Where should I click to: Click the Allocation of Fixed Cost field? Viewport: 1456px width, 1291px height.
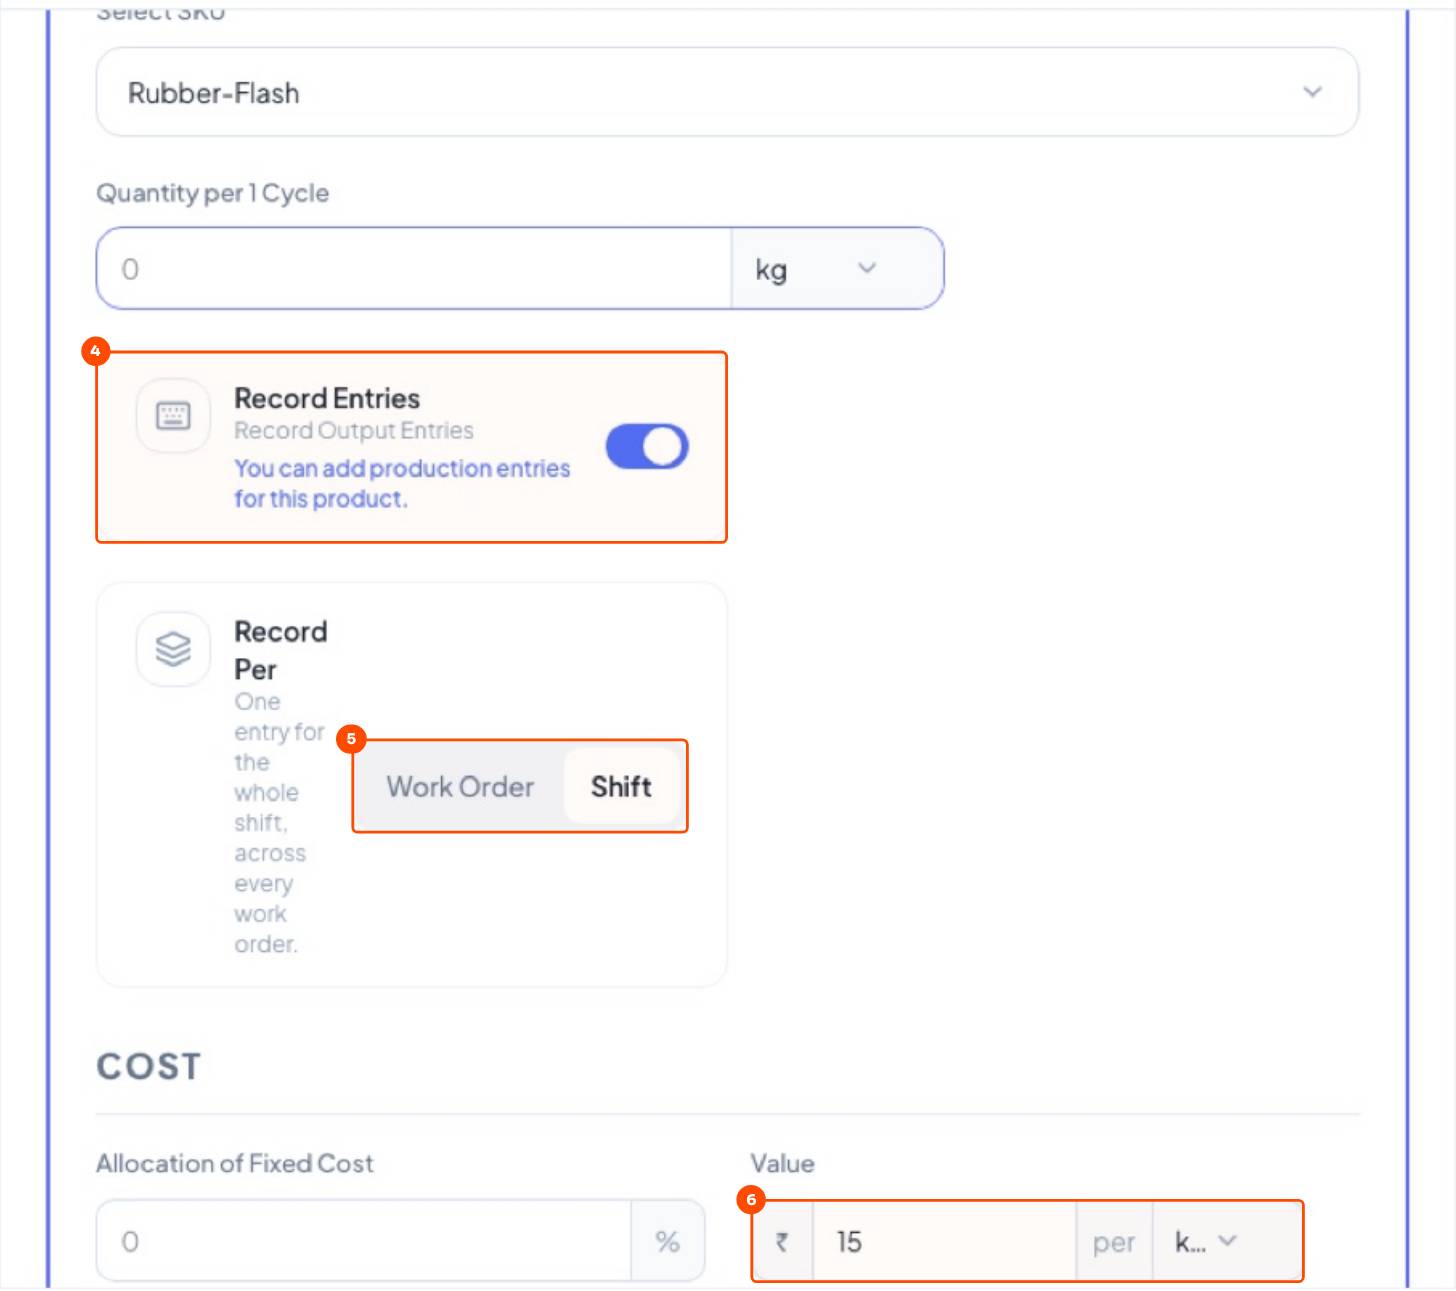point(365,1241)
